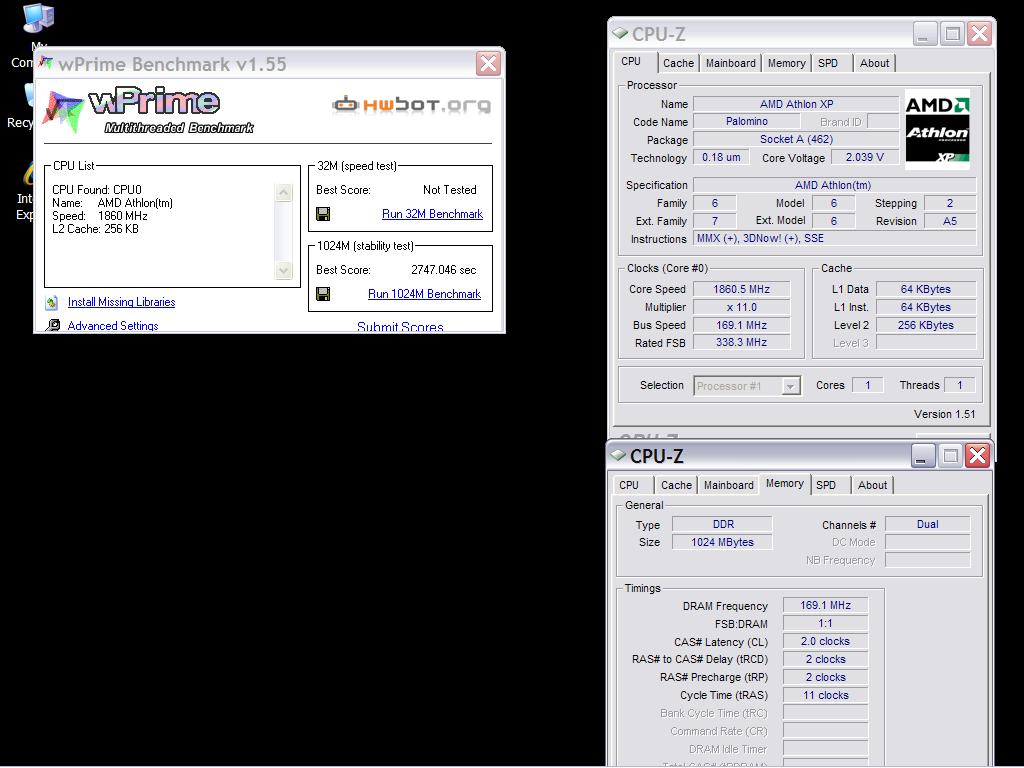Click the save icon beside Run 32M Benchmark
This screenshot has height=768, width=1024.
coord(323,214)
